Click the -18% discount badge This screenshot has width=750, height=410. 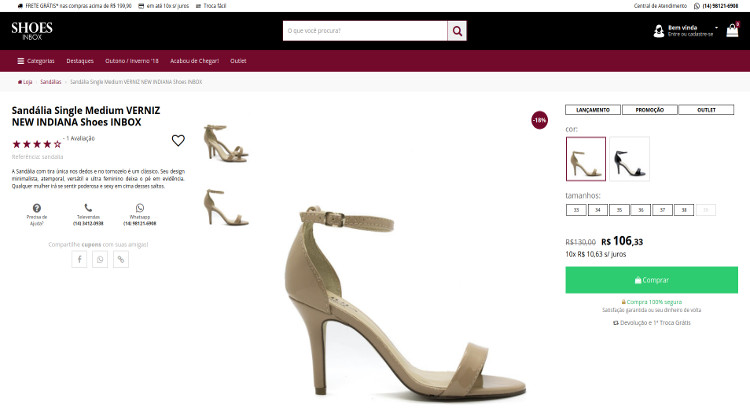(x=540, y=120)
